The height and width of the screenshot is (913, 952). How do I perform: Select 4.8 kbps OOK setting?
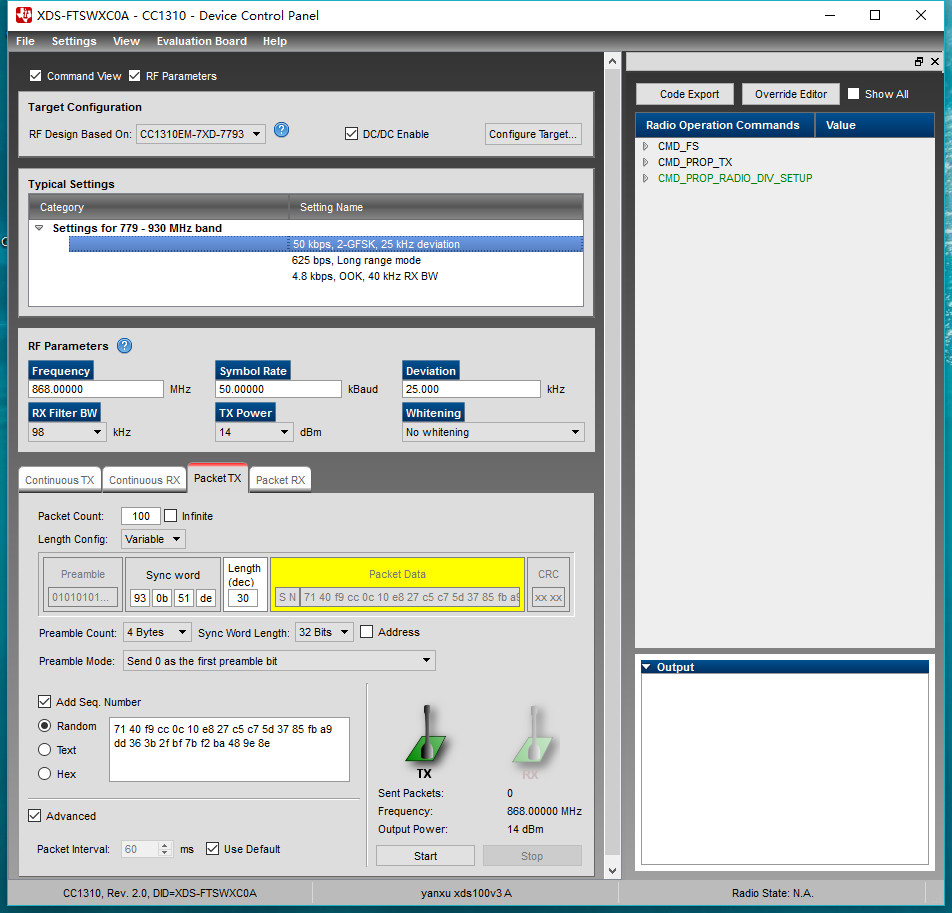click(364, 276)
